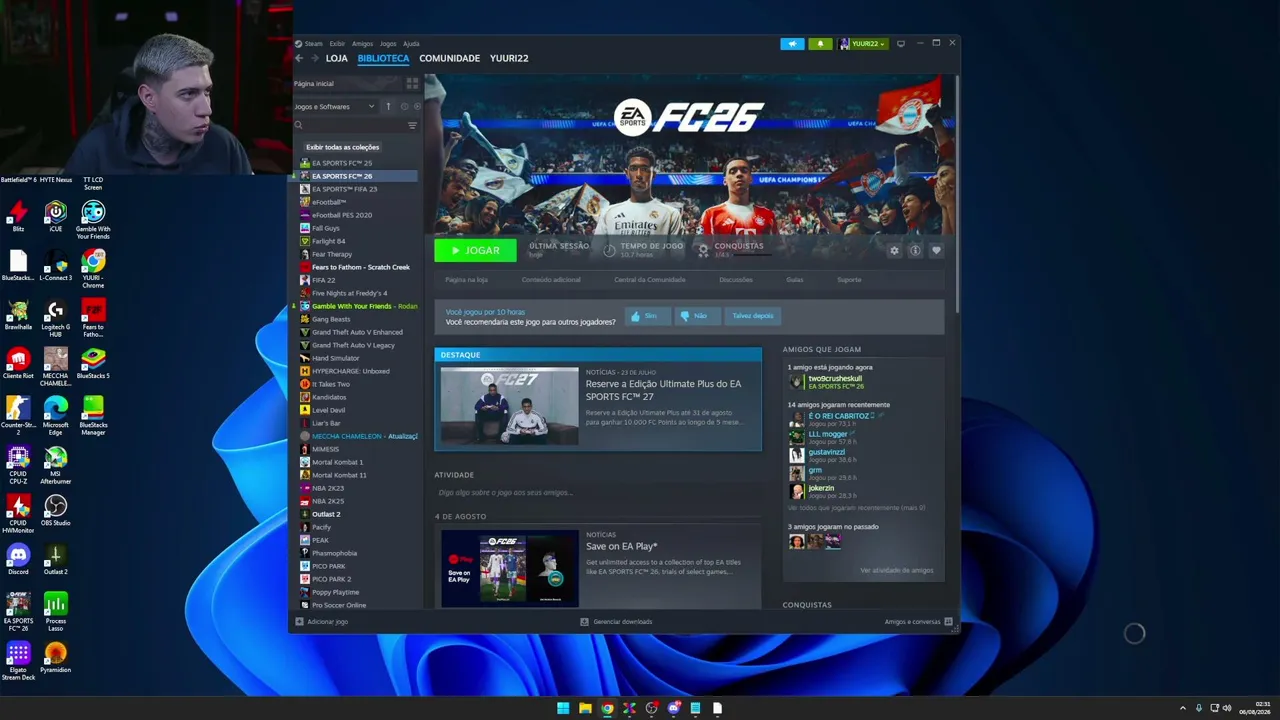Open Amigos e conversas

click(x=918, y=622)
